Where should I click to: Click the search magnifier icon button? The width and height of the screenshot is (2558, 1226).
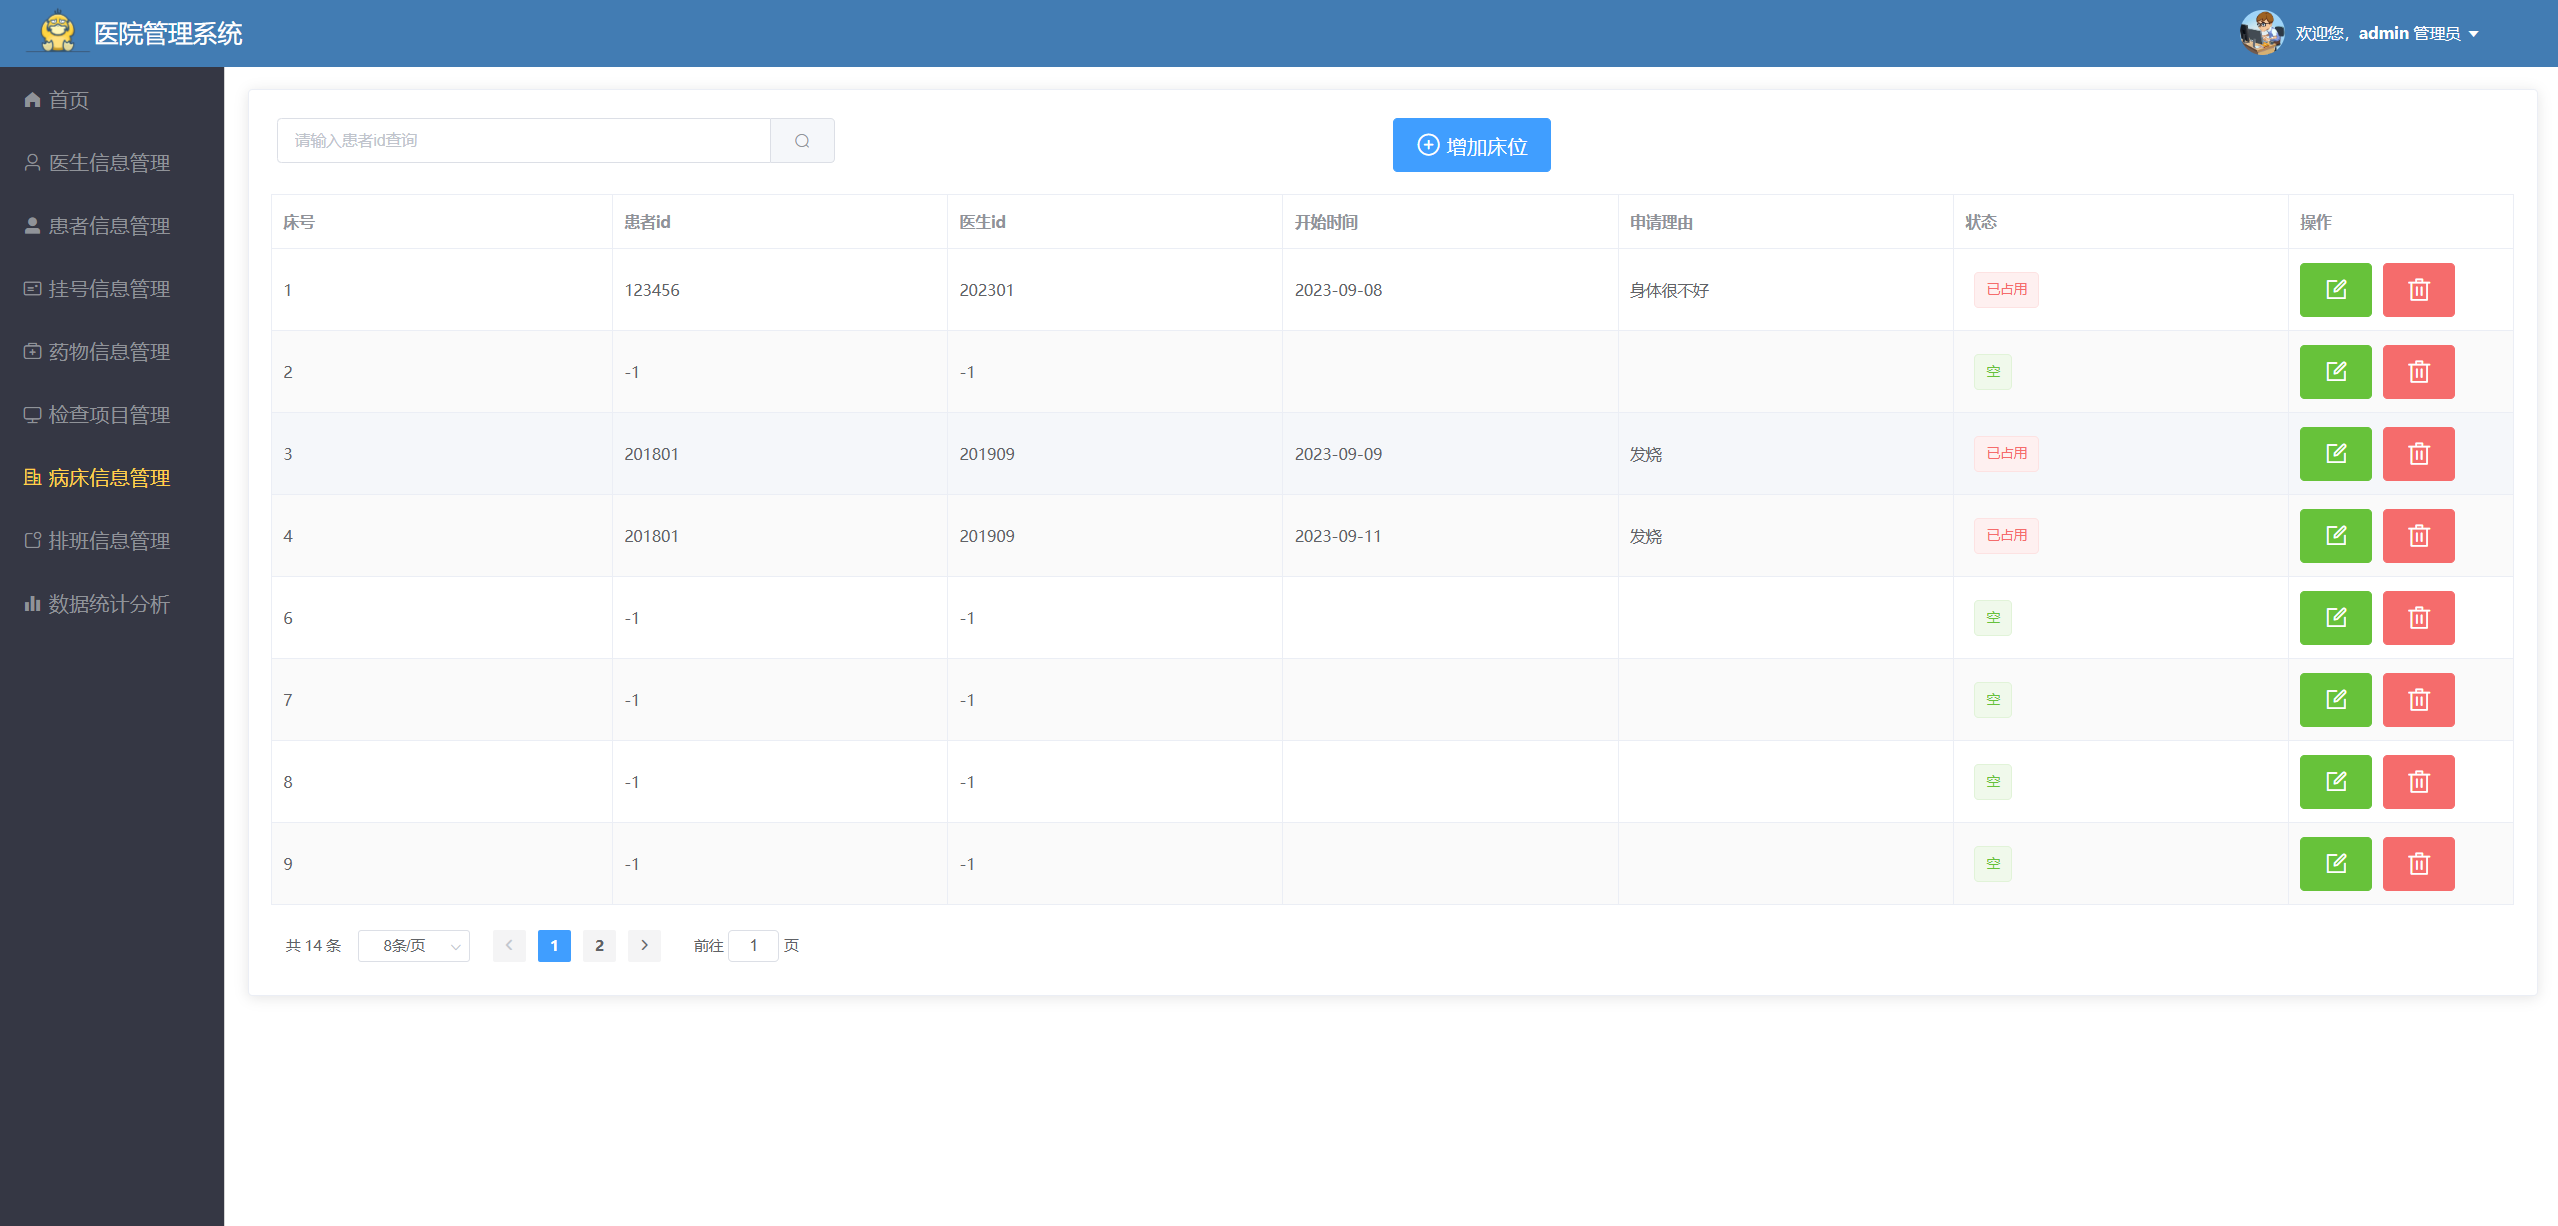point(802,141)
